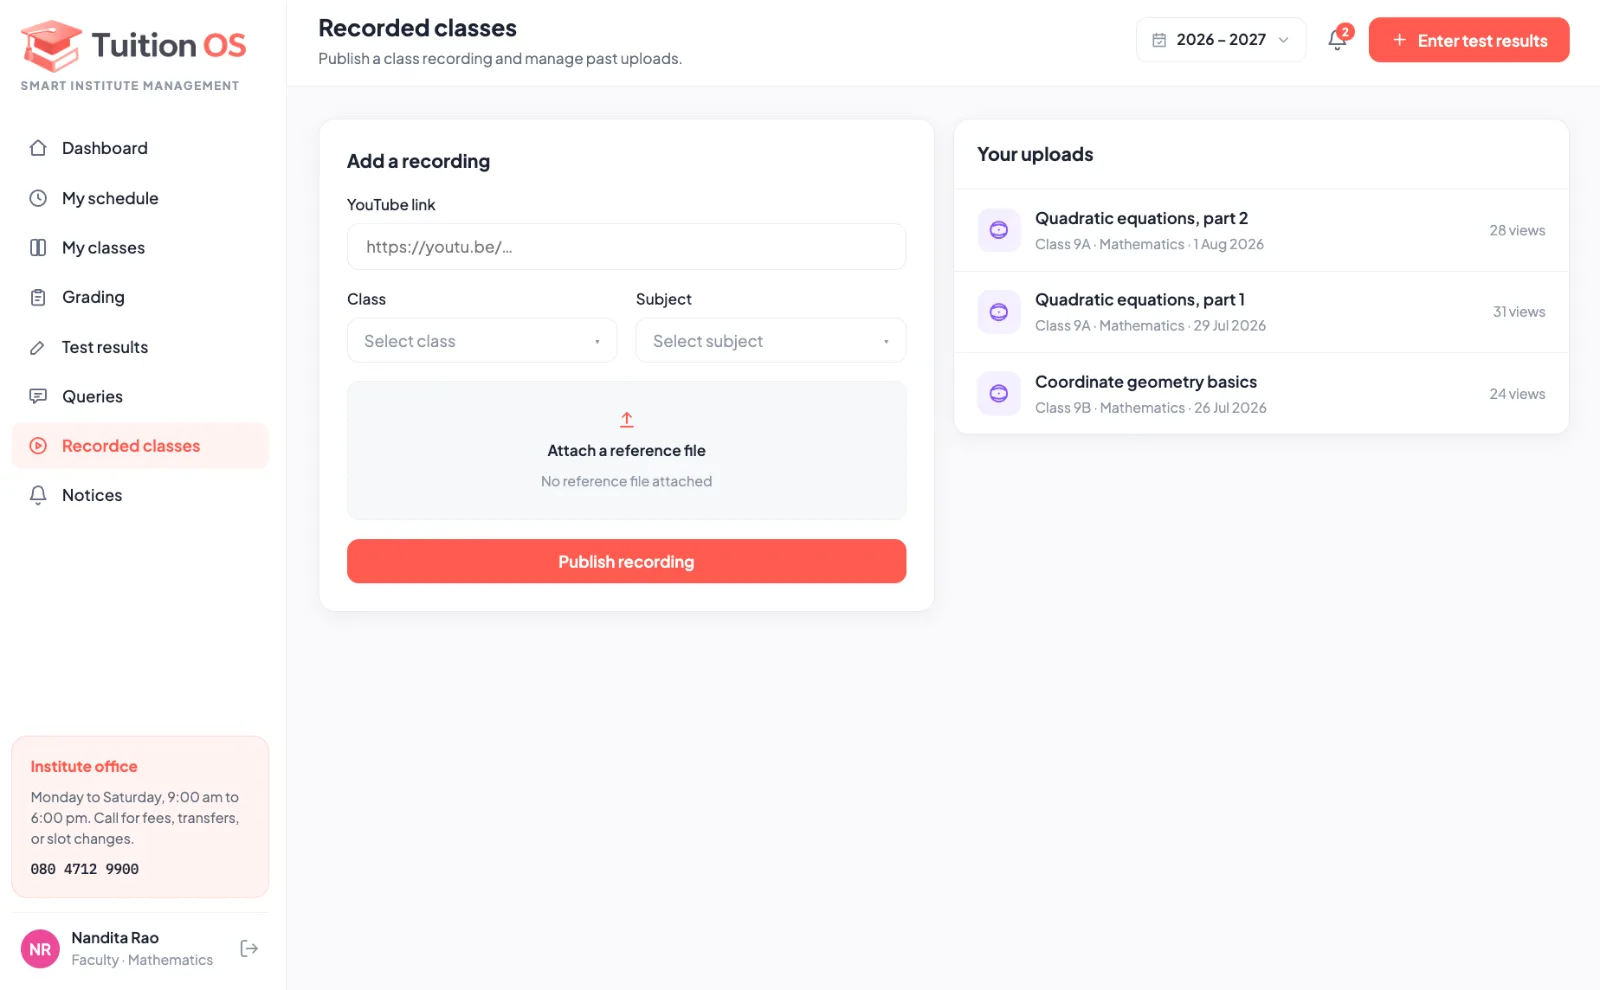Open Coordinate geometry basics upload
This screenshot has width=1600, height=990.
(x=1261, y=394)
